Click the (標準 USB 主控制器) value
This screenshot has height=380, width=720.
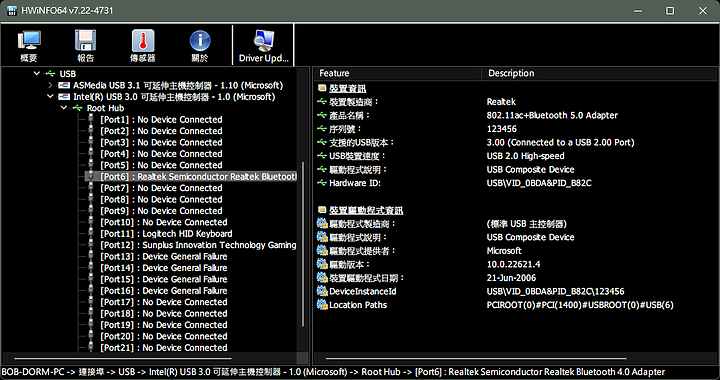click(x=526, y=224)
